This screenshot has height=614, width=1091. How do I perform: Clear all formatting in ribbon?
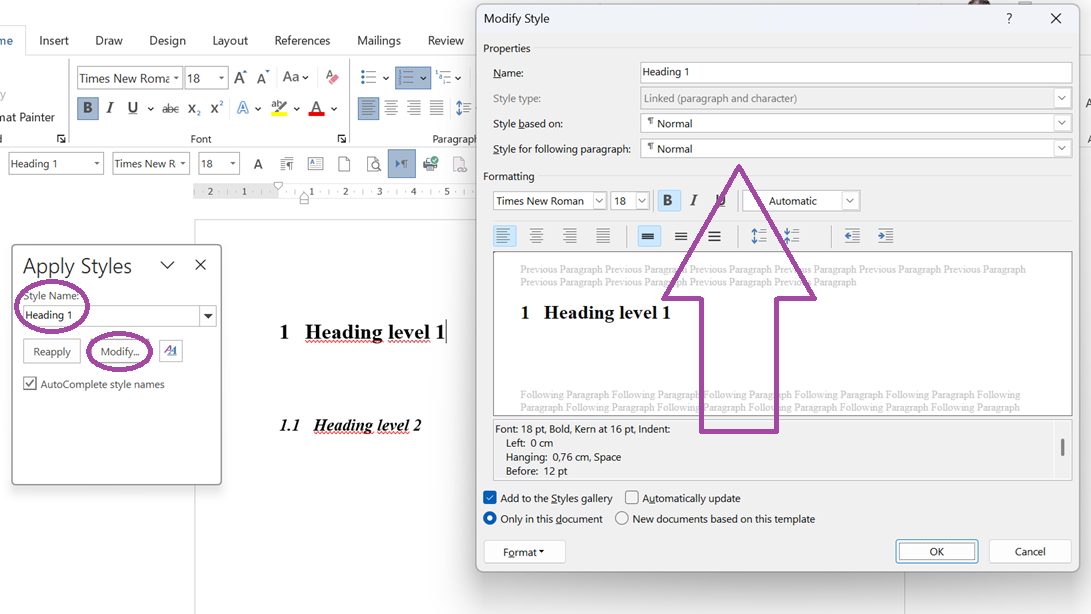tap(332, 77)
